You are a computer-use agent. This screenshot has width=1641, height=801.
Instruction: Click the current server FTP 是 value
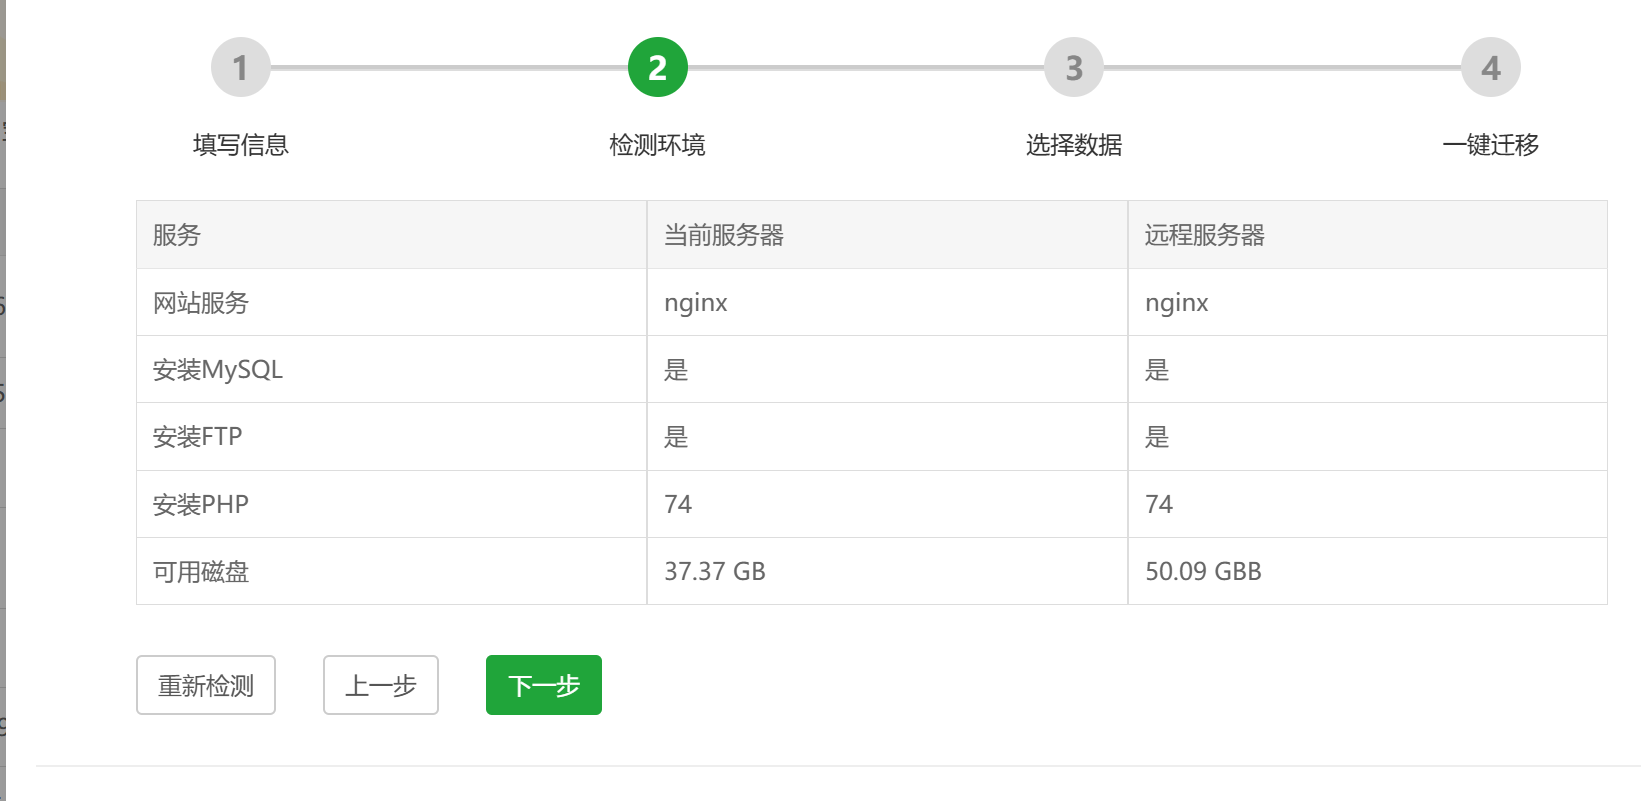click(676, 437)
